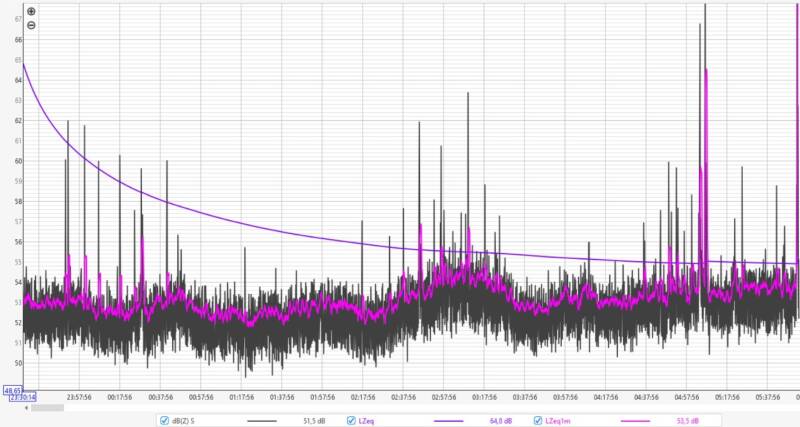The height and width of the screenshot is (427, 800).
Task: Click the 03:57:56 time axis label
Action: (565, 397)
